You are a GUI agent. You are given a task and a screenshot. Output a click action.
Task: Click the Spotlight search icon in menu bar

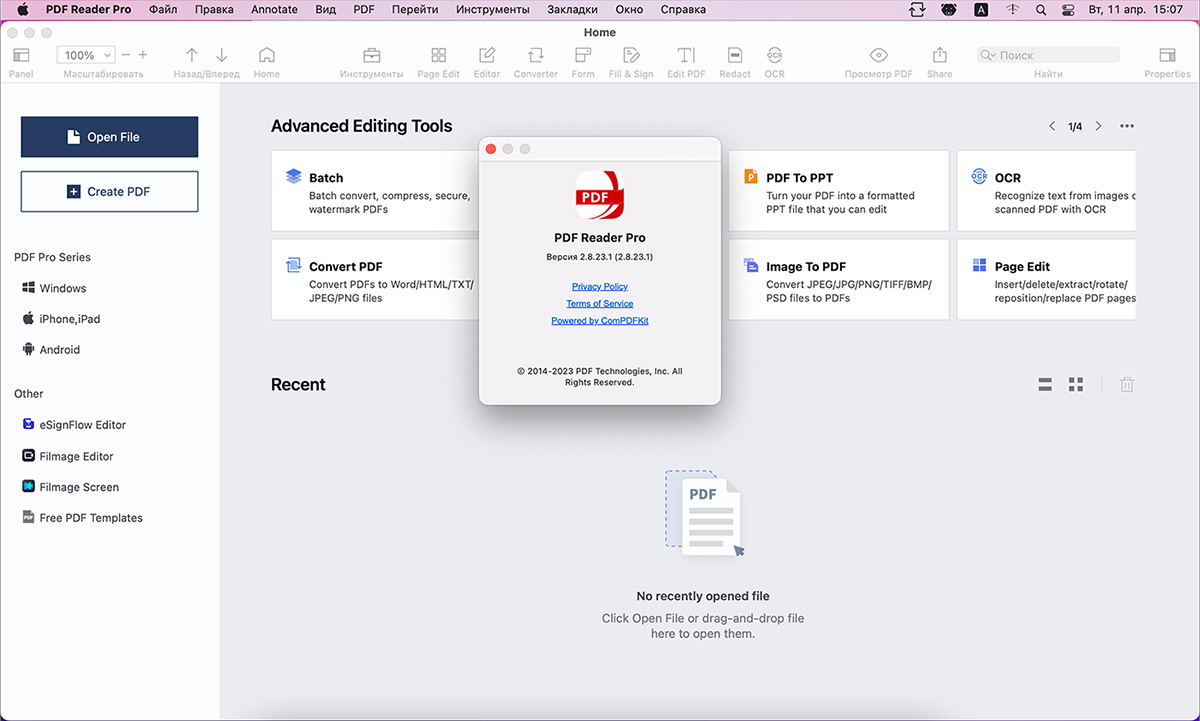click(x=1041, y=10)
